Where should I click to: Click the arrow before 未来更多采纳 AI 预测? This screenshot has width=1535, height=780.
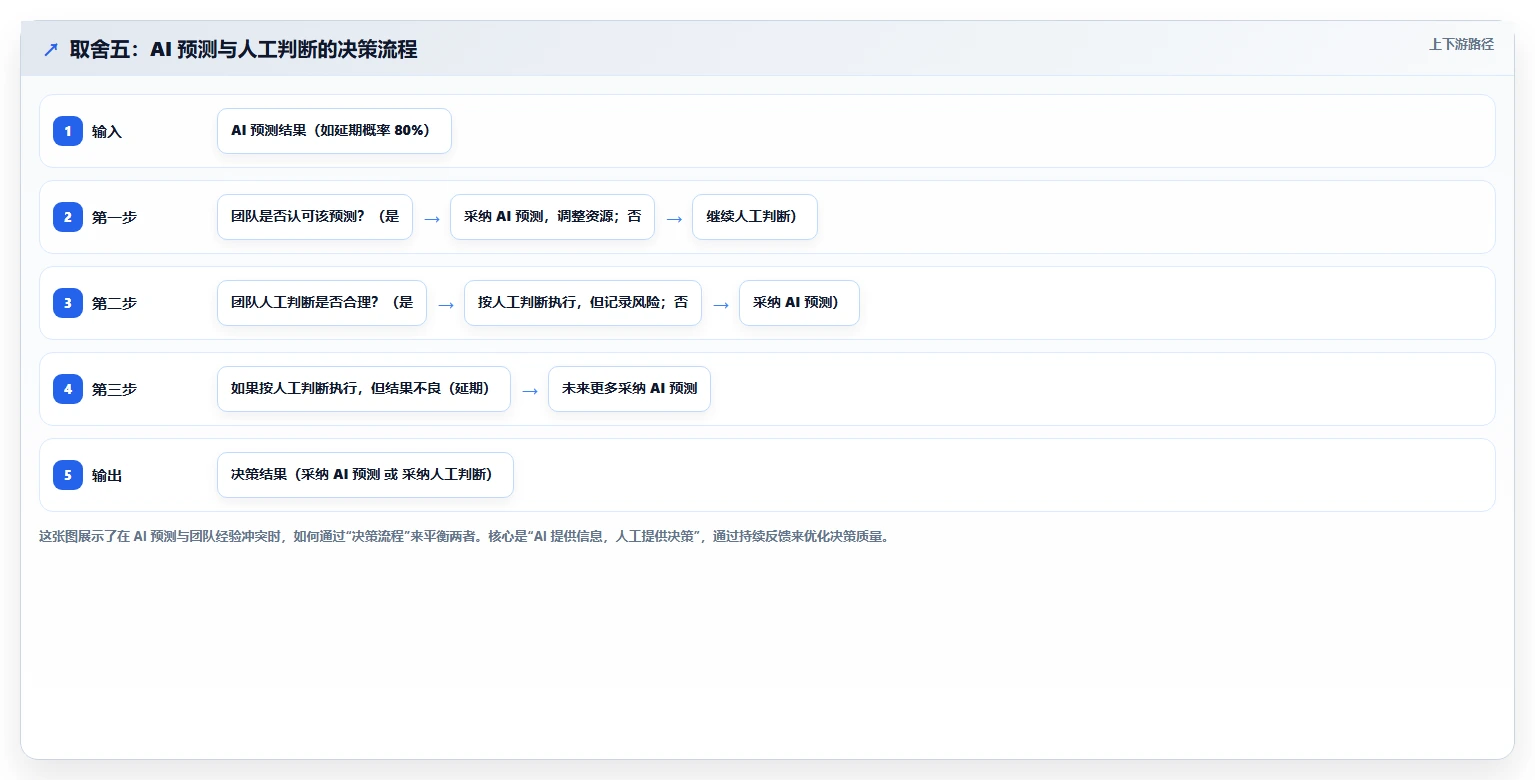[x=530, y=390]
